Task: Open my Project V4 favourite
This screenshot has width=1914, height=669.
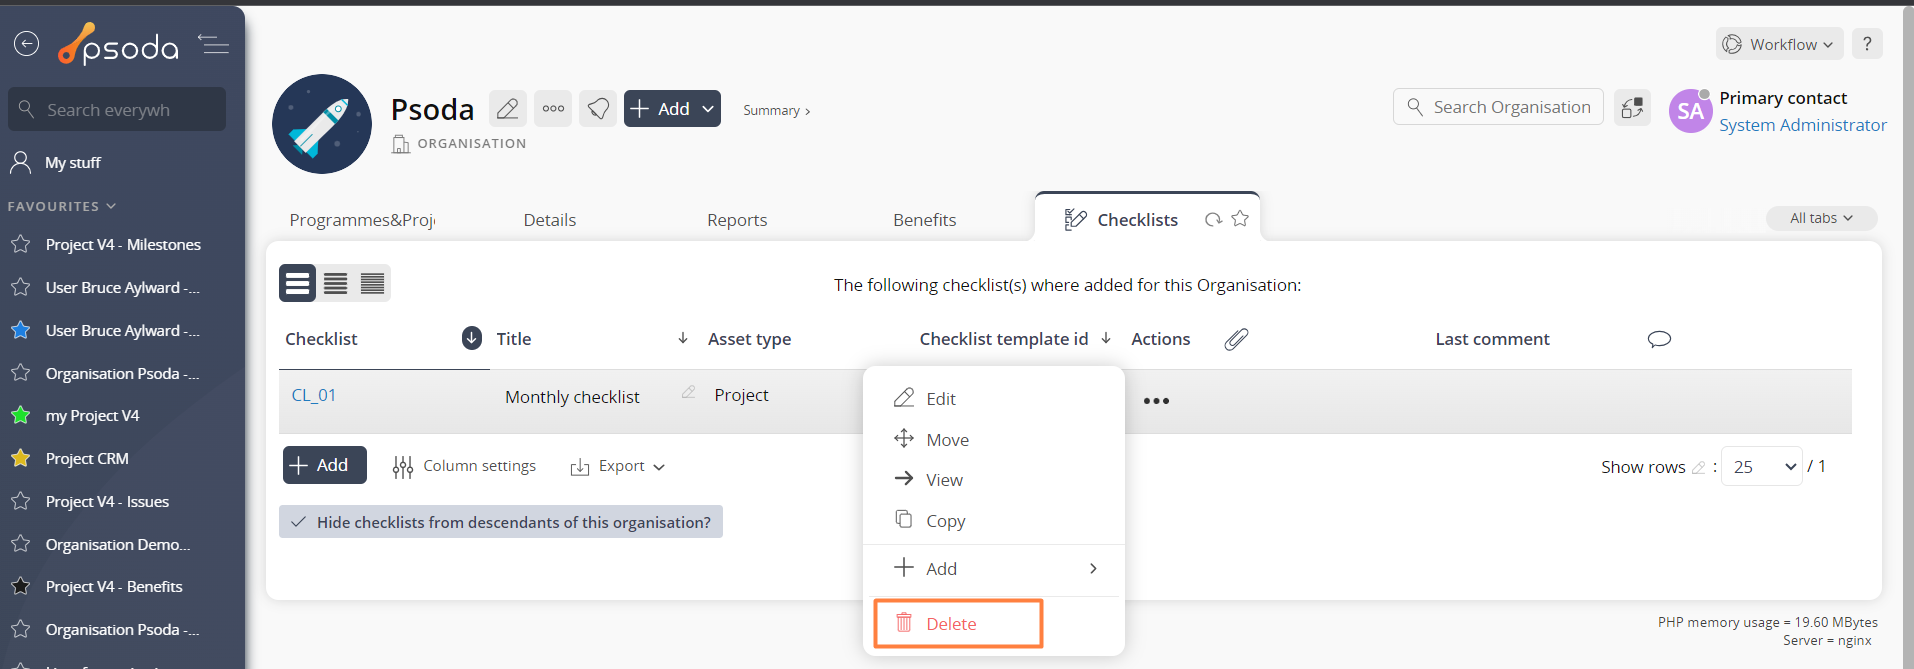Action: (x=92, y=415)
